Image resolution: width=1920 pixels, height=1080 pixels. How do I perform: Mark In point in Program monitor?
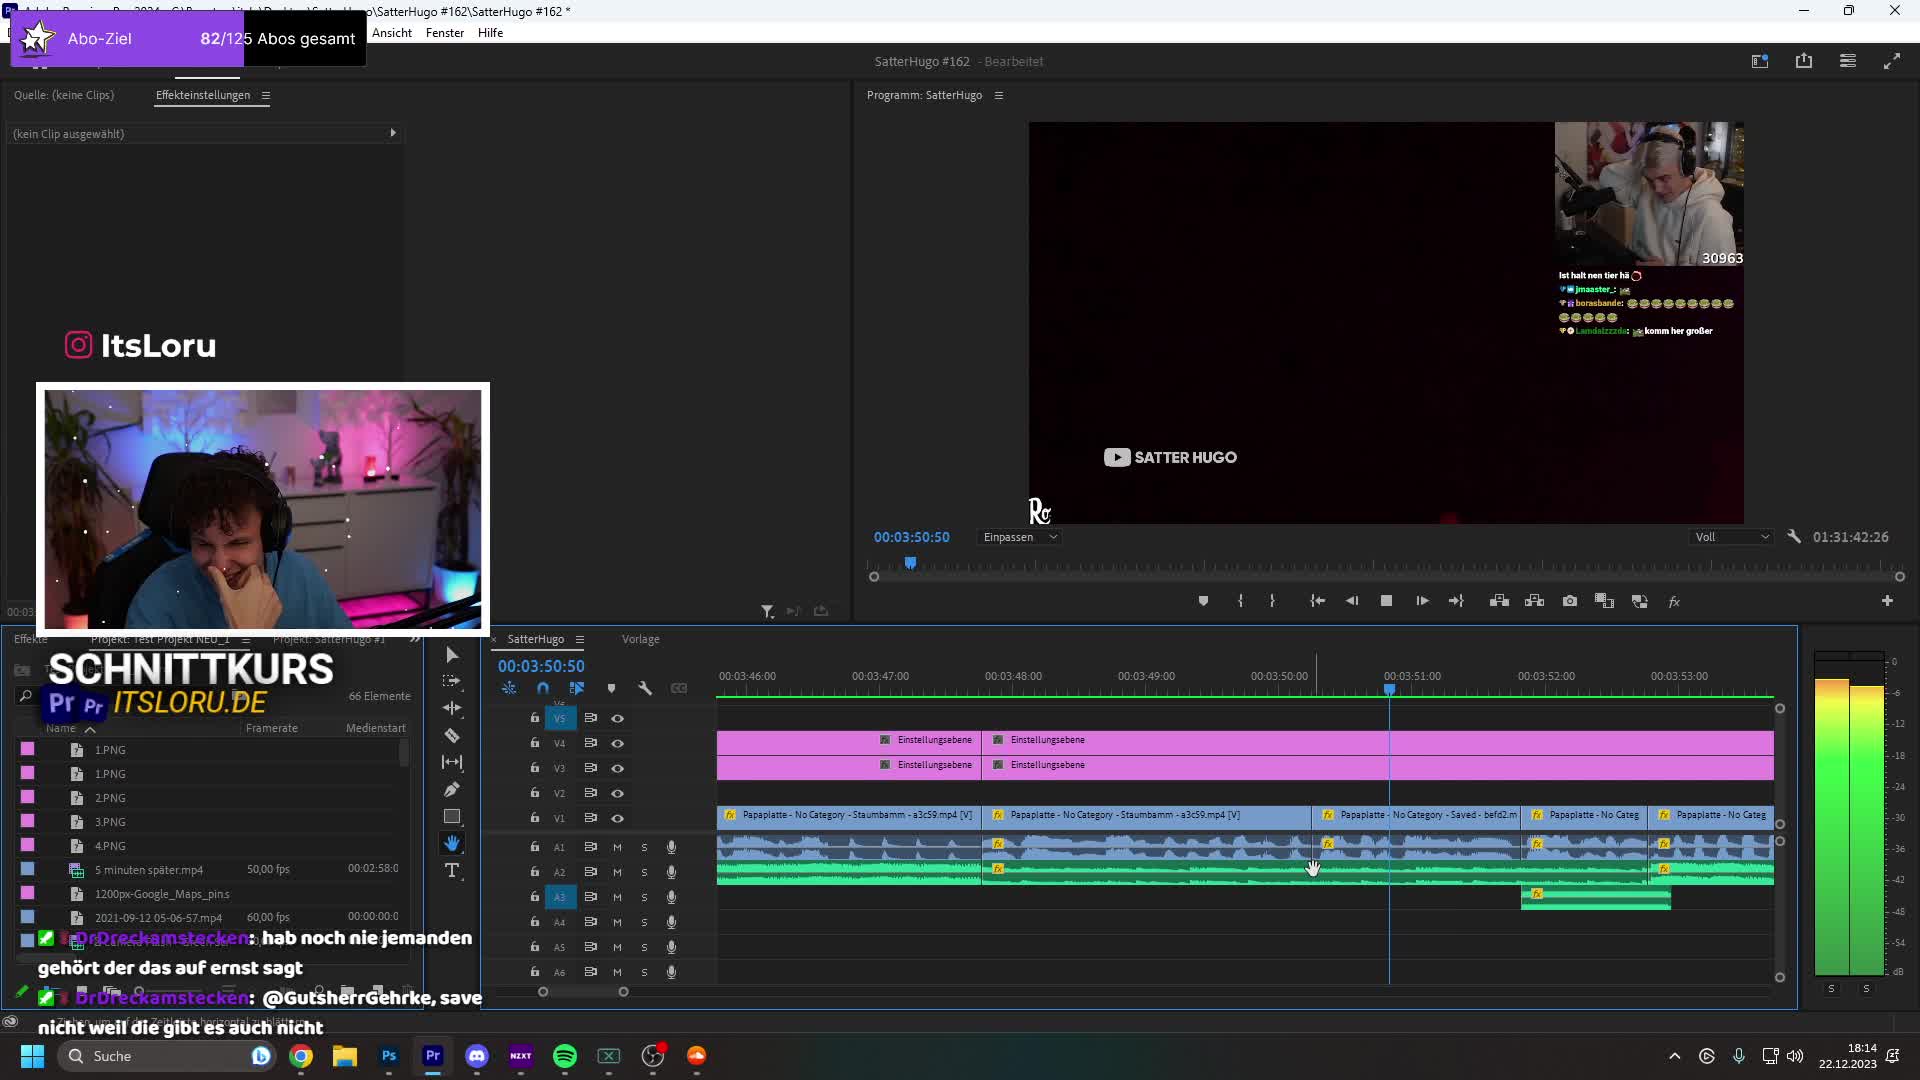[1240, 601]
